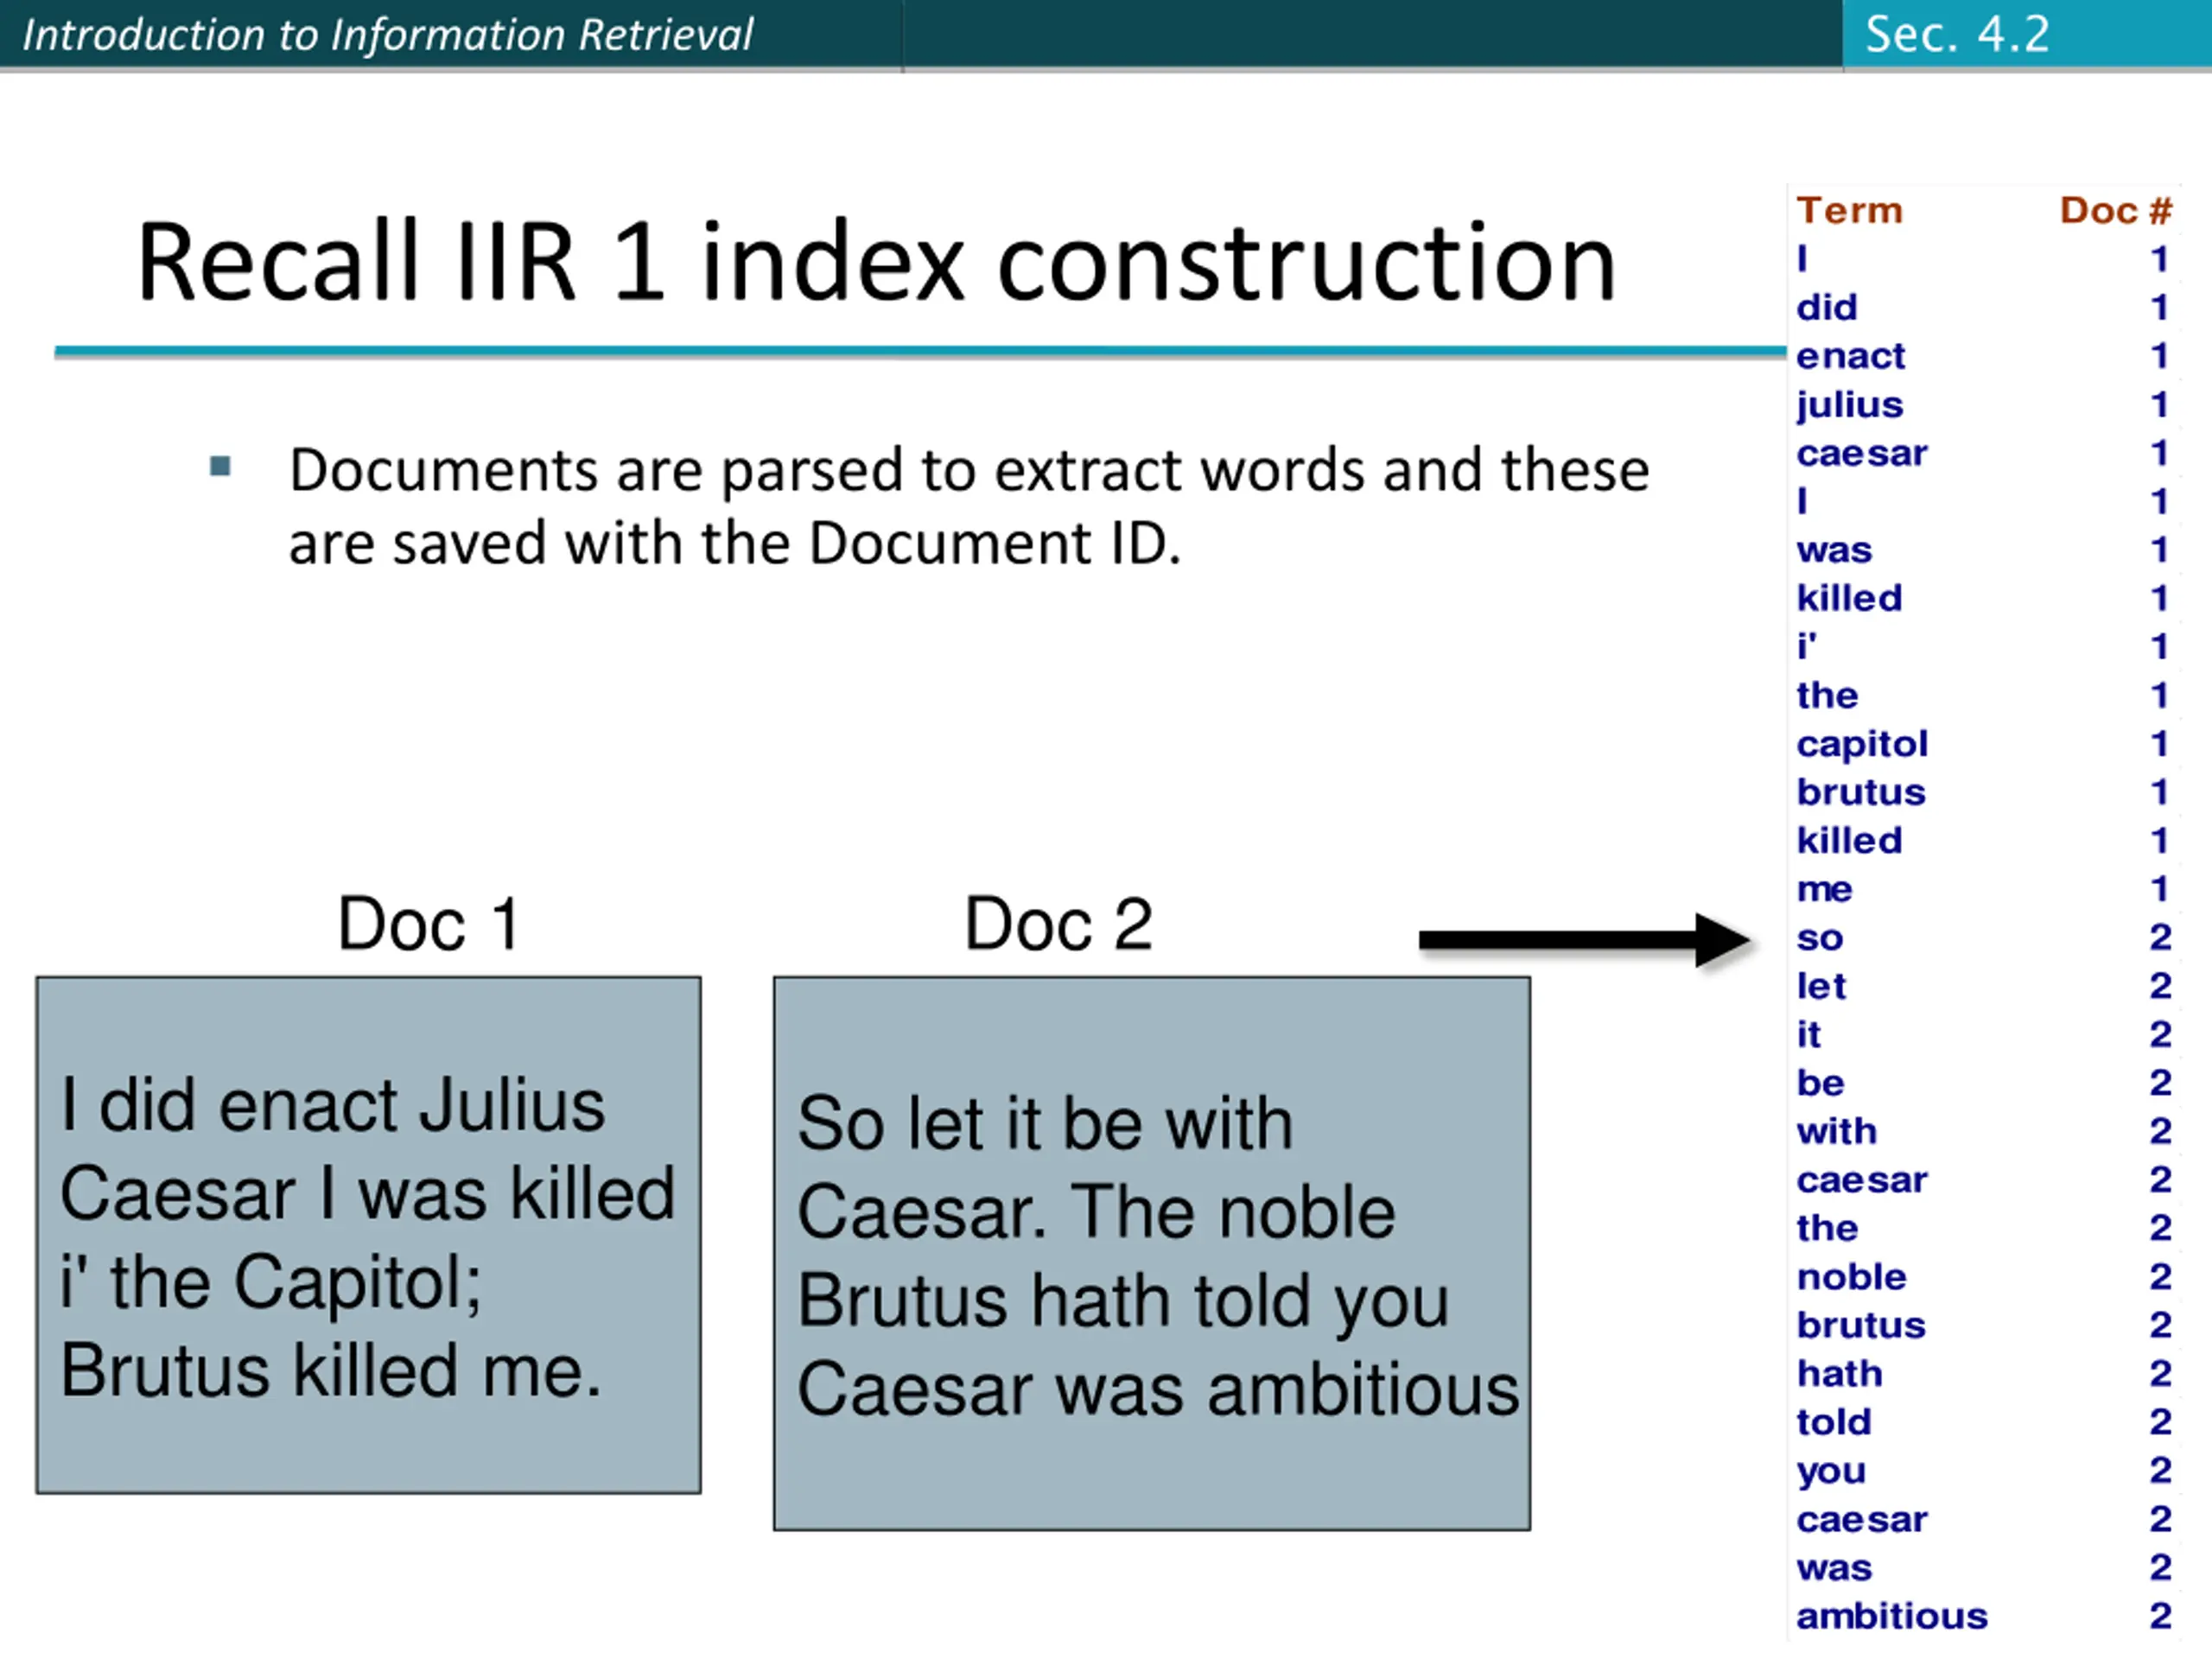This screenshot has width=2212, height=1659.
Task: Select the "did" term in the table
Action: [x=1826, y=307]
